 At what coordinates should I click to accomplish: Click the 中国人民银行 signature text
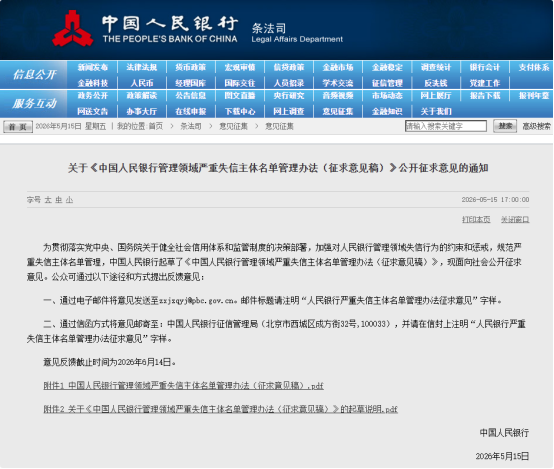pyautogui.click(x=504, y=433)
